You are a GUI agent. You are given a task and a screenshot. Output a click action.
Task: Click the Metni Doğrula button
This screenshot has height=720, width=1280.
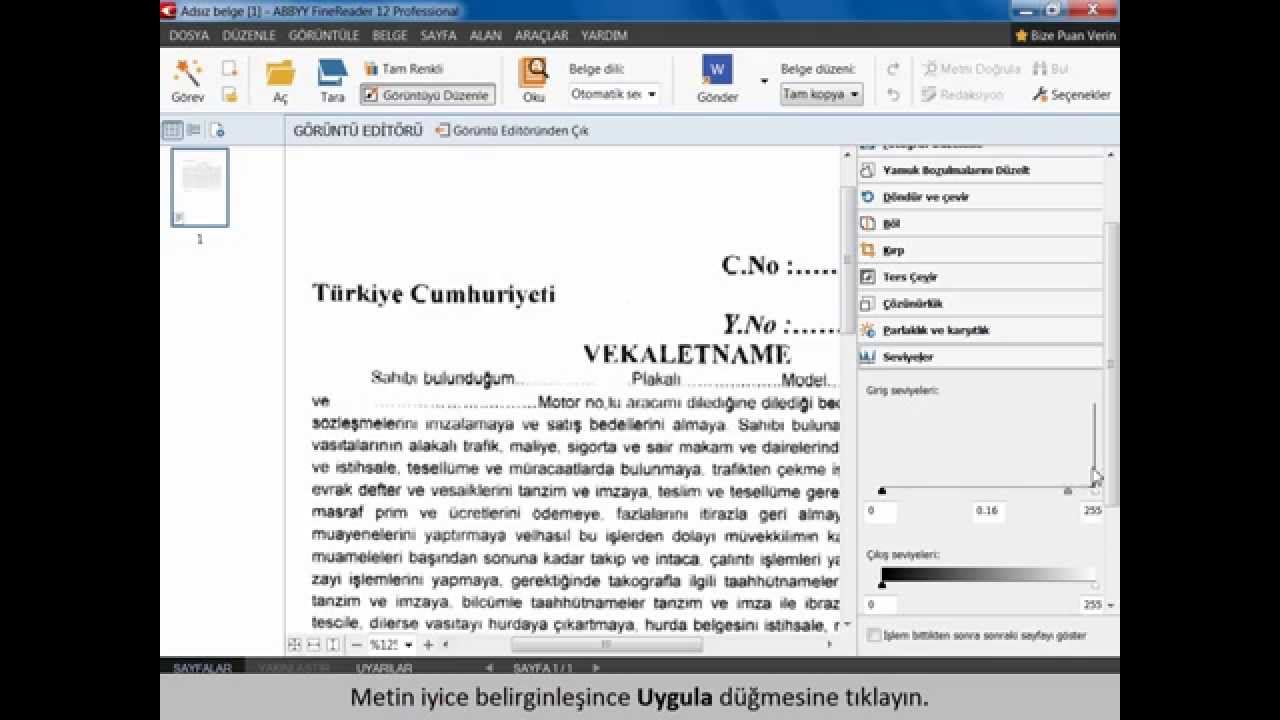(x=971, y=69)
